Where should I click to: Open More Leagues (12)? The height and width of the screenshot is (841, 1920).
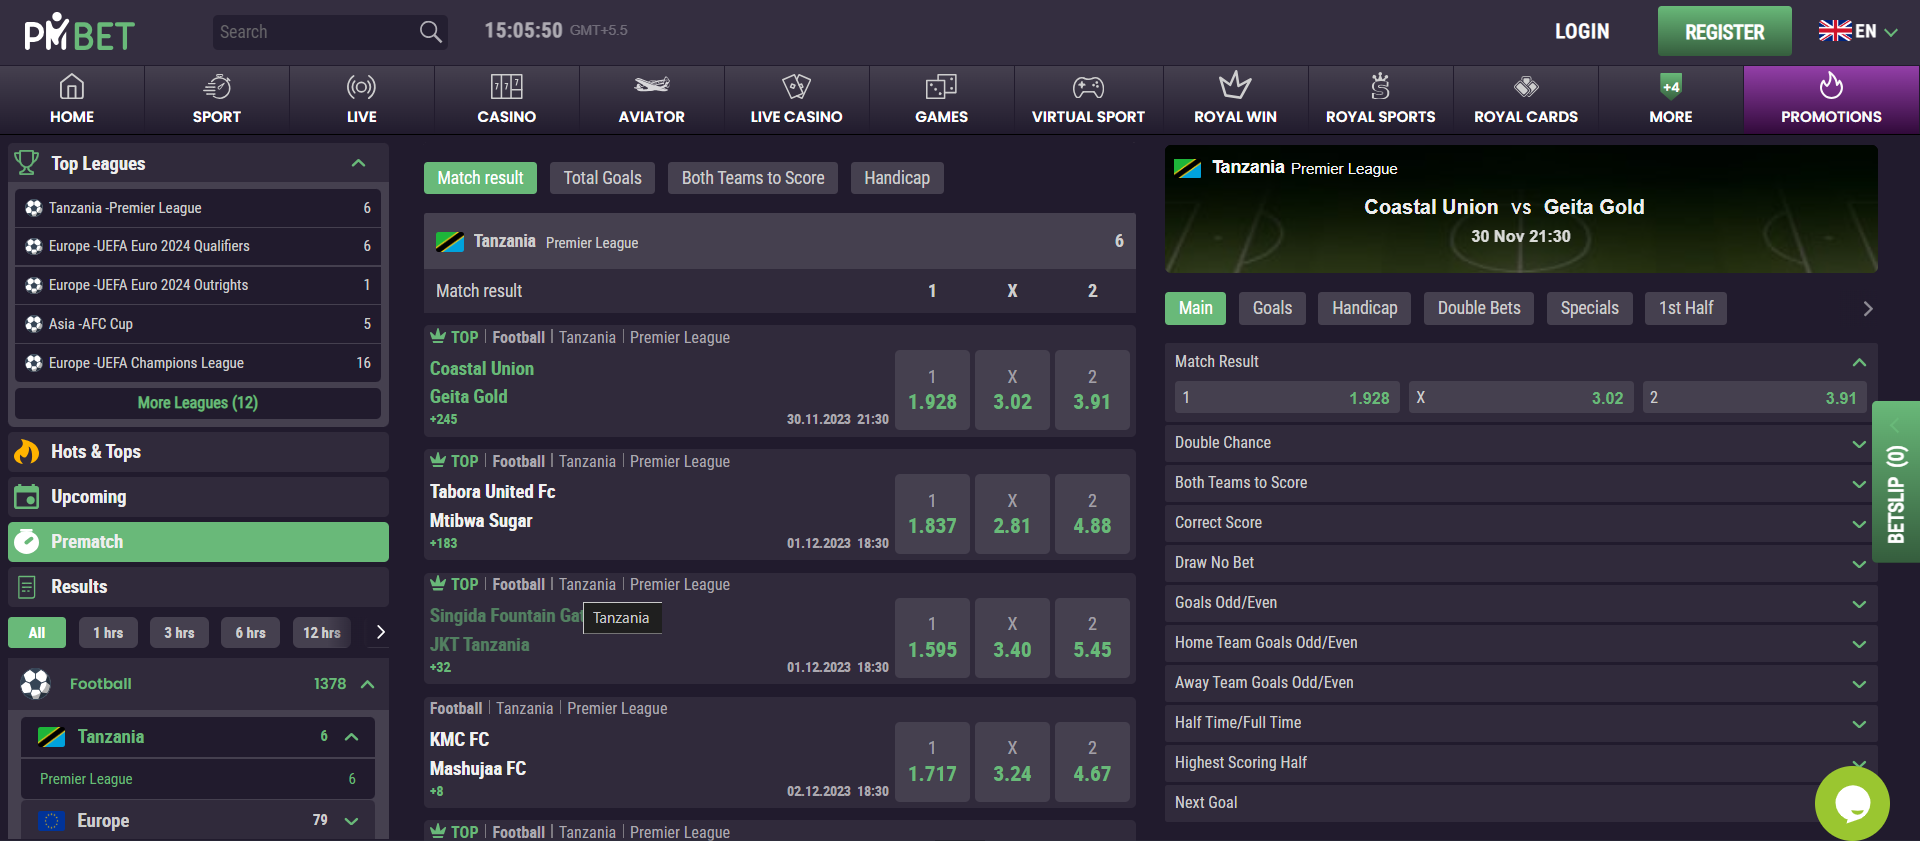(x=198, y=403)
